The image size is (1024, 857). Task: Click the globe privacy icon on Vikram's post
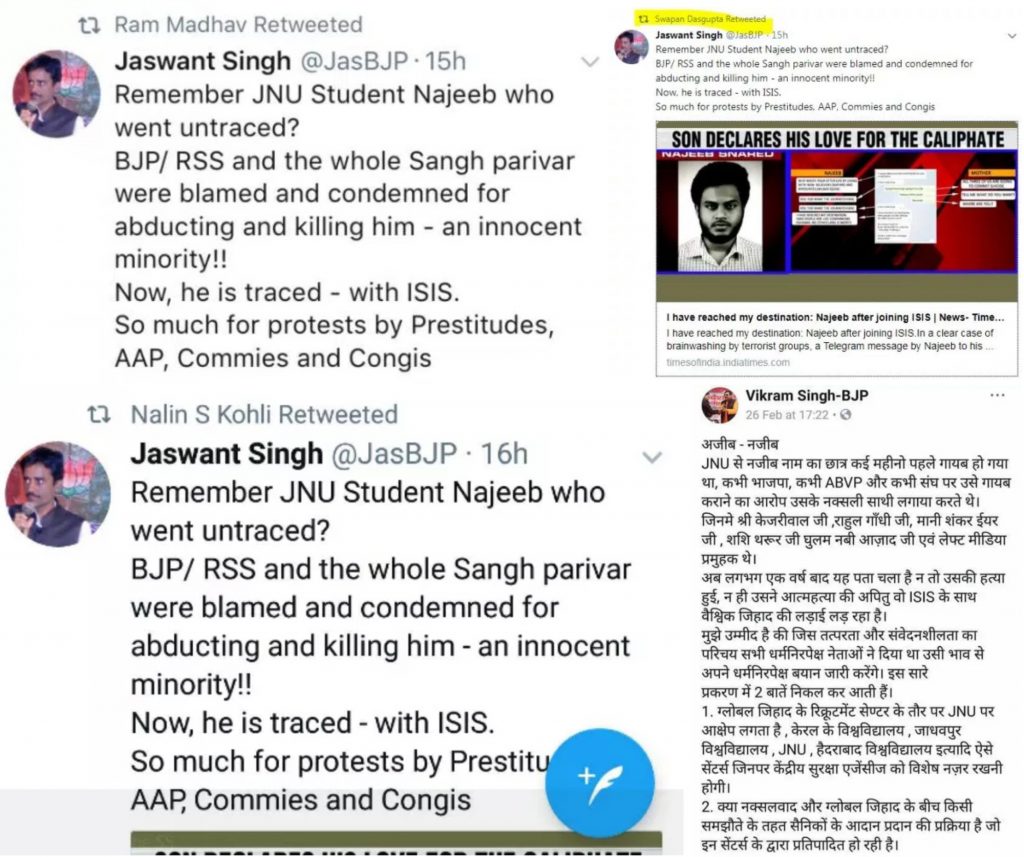(x=846, y=415)
